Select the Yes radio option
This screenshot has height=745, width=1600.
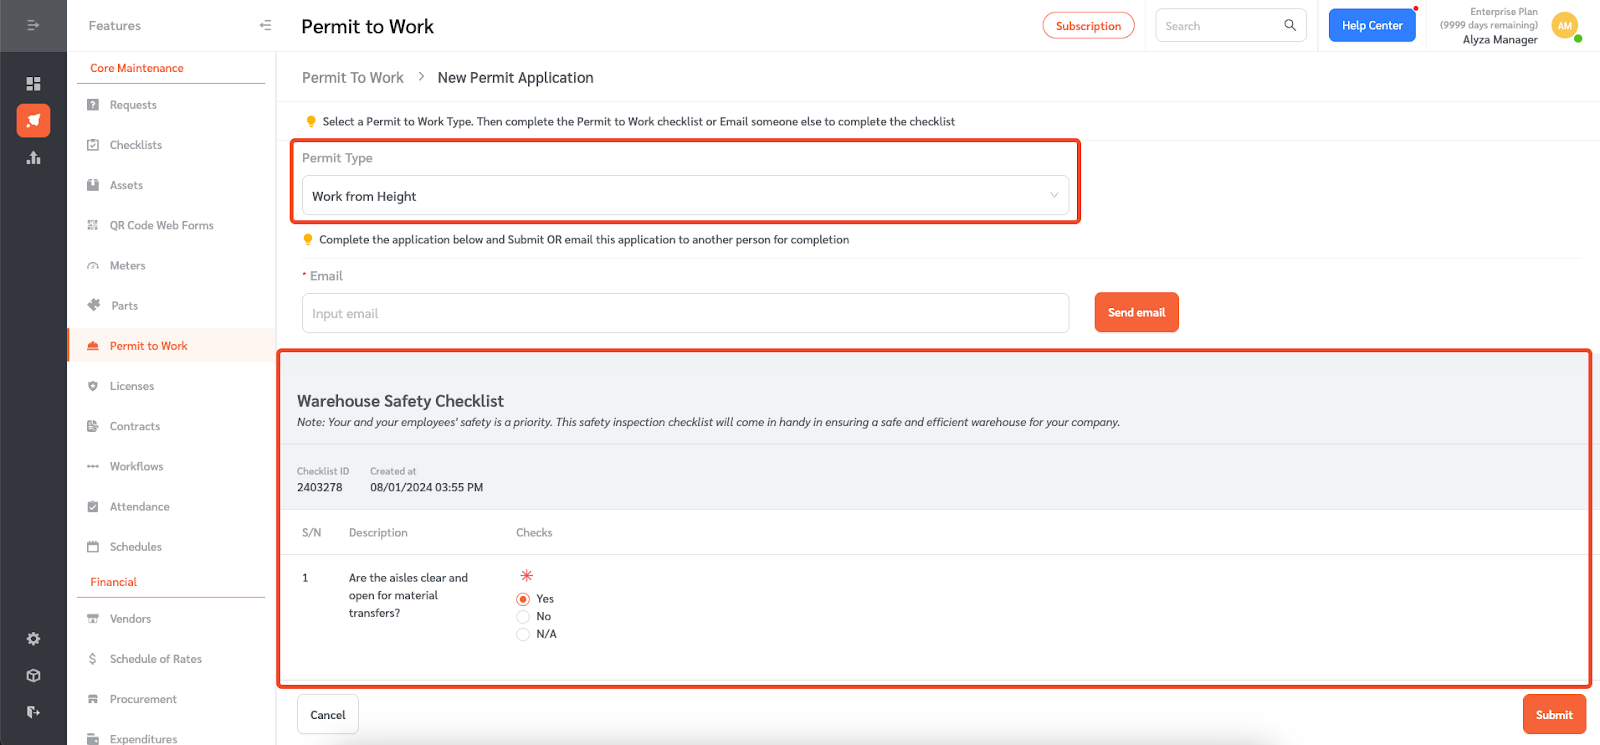pos(523,599)
